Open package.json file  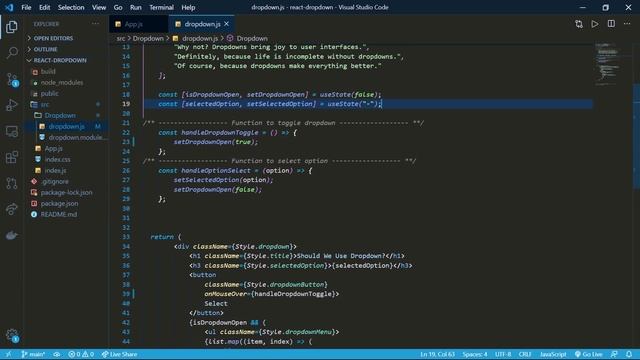coord(59,204)
